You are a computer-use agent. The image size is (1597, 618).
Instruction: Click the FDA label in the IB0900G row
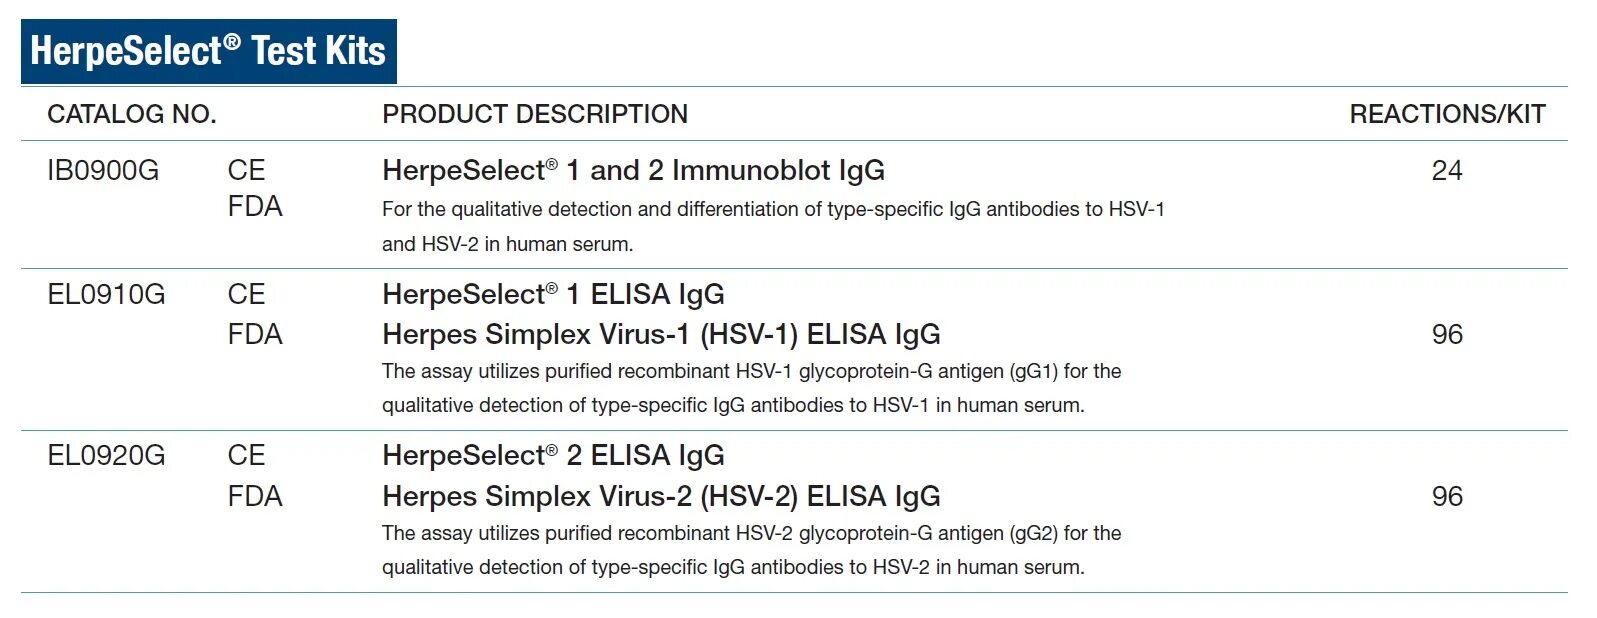click(255, 207)
